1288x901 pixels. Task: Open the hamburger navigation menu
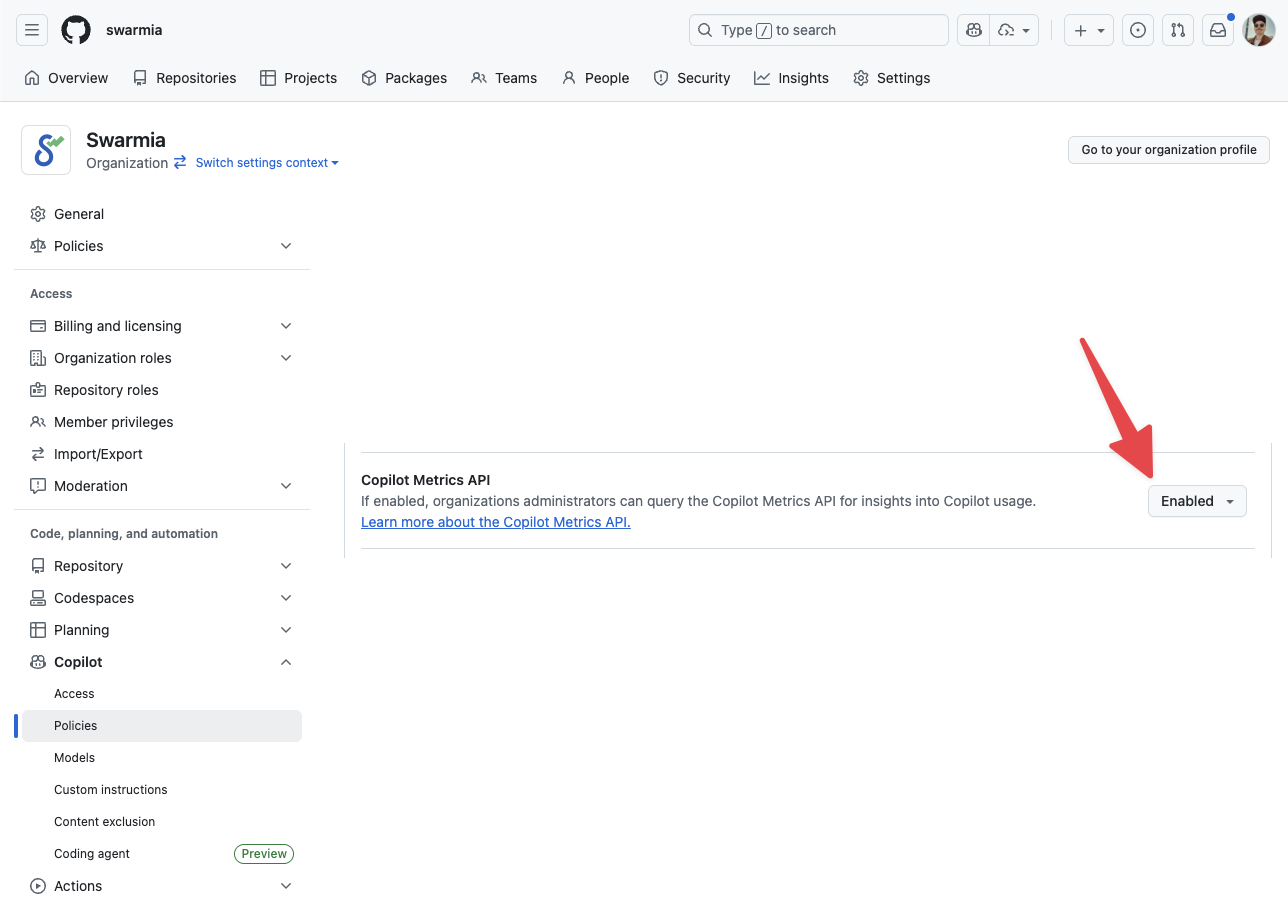tap(32, 30)
